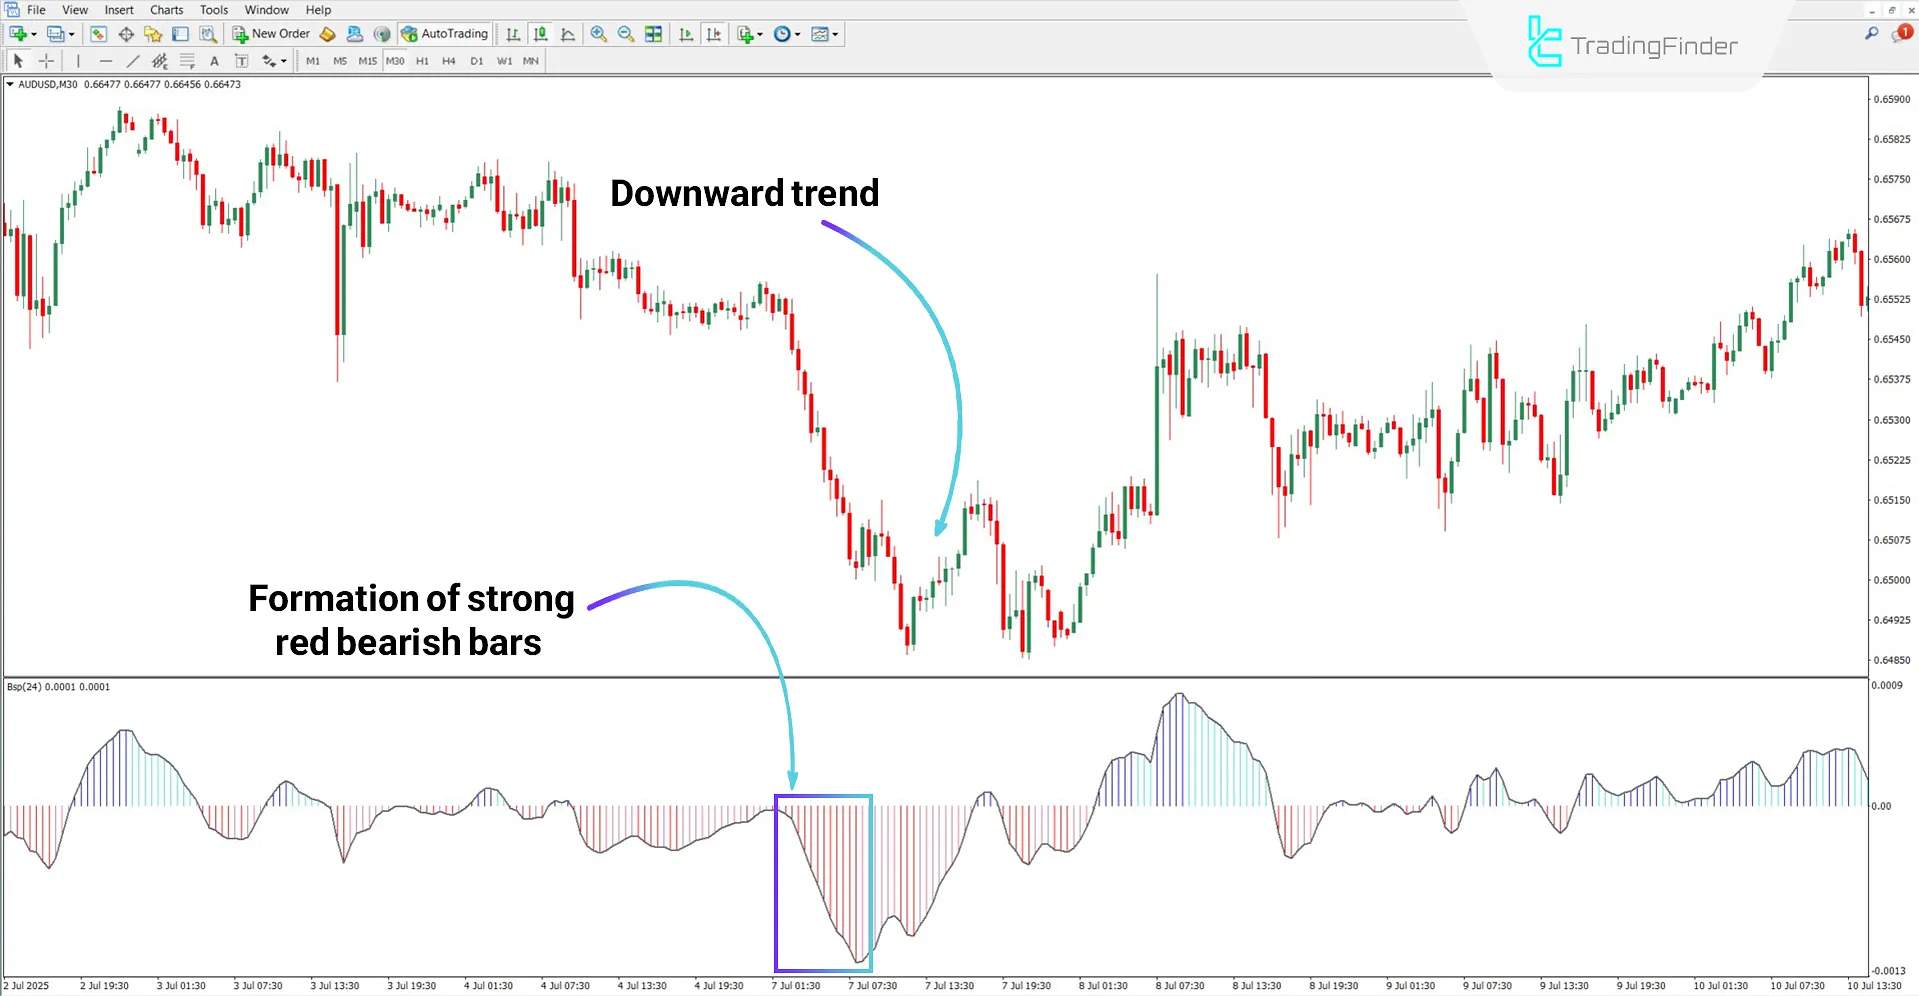Open the Fibonacci retracement tool
The width and height of the screenshot is (1919, 996).
coord(186,60)
